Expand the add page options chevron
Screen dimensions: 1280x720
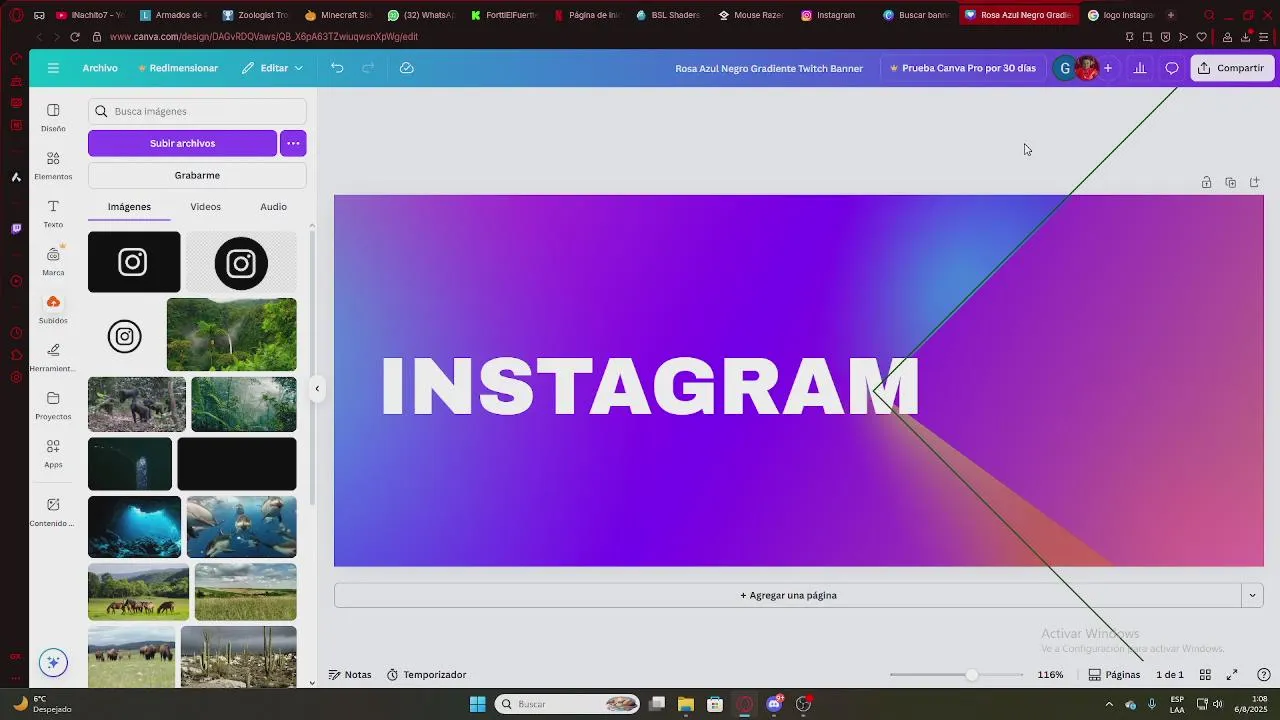point(1252,595)
